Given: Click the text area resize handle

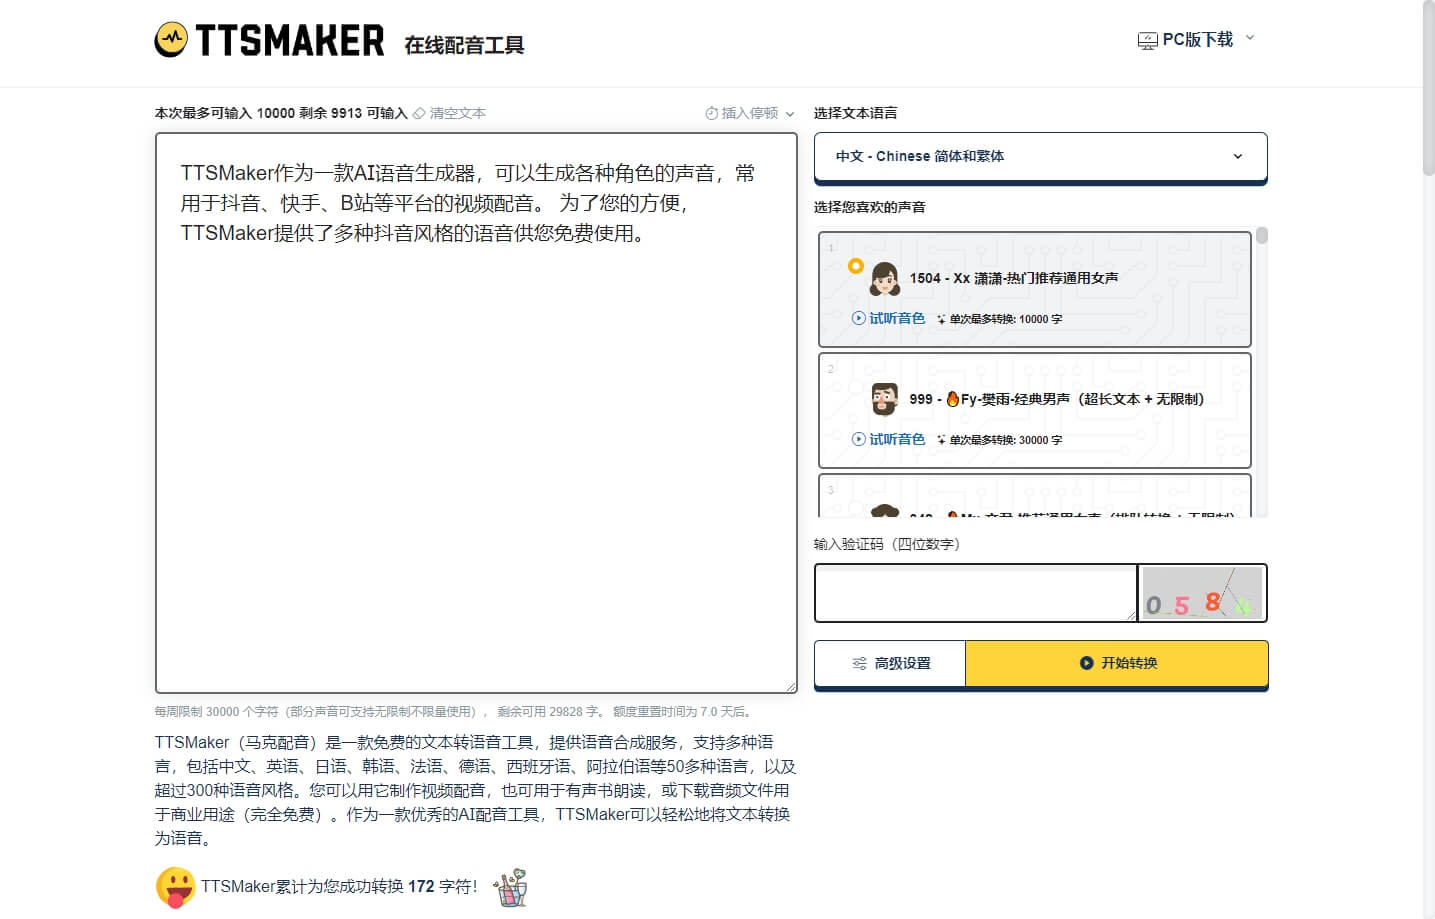Looking at the screenshot, I should [791, 686].
